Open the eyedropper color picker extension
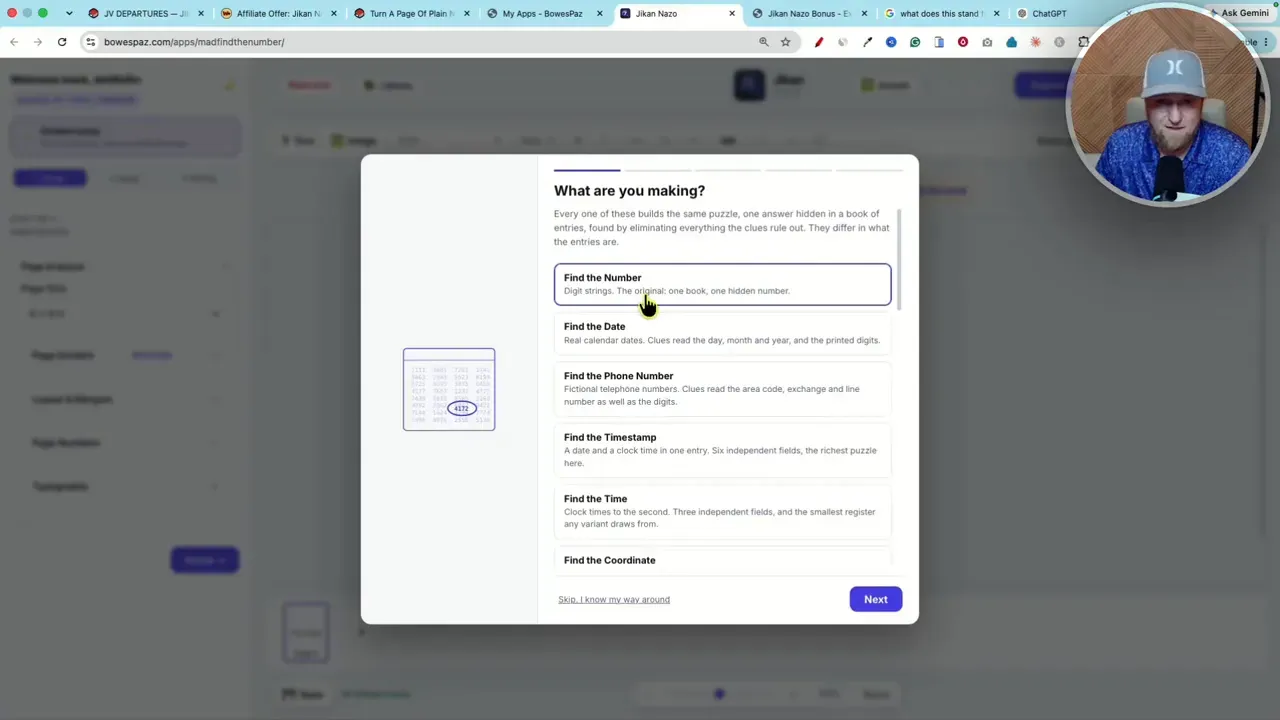The image size is (1280, 720). [x=867, y=42]
